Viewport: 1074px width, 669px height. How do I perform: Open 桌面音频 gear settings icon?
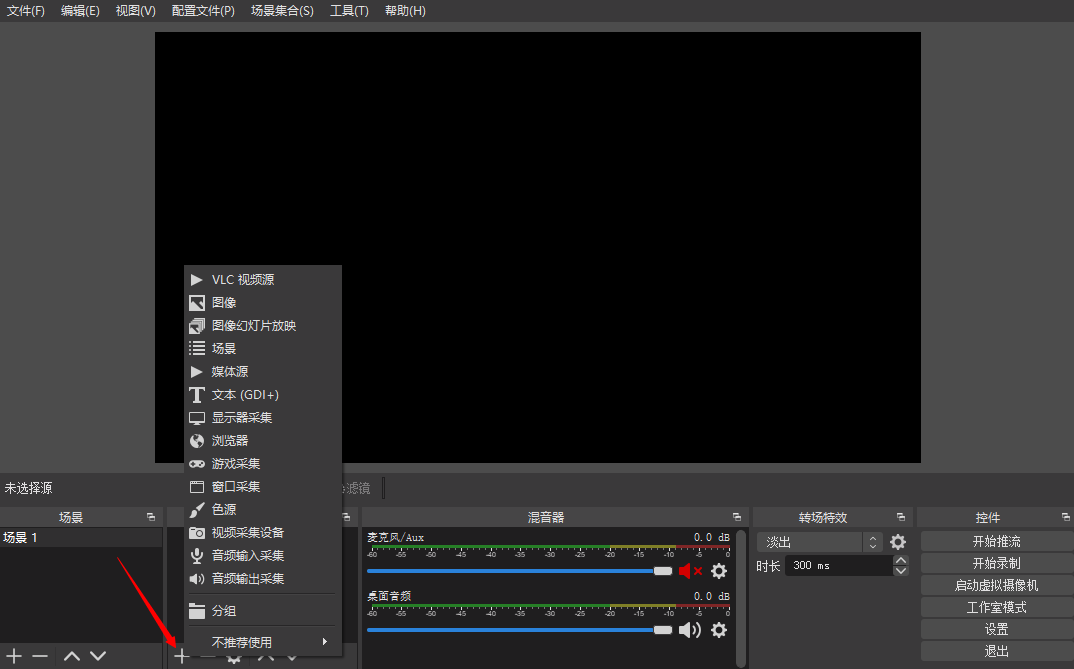point(719,630)
